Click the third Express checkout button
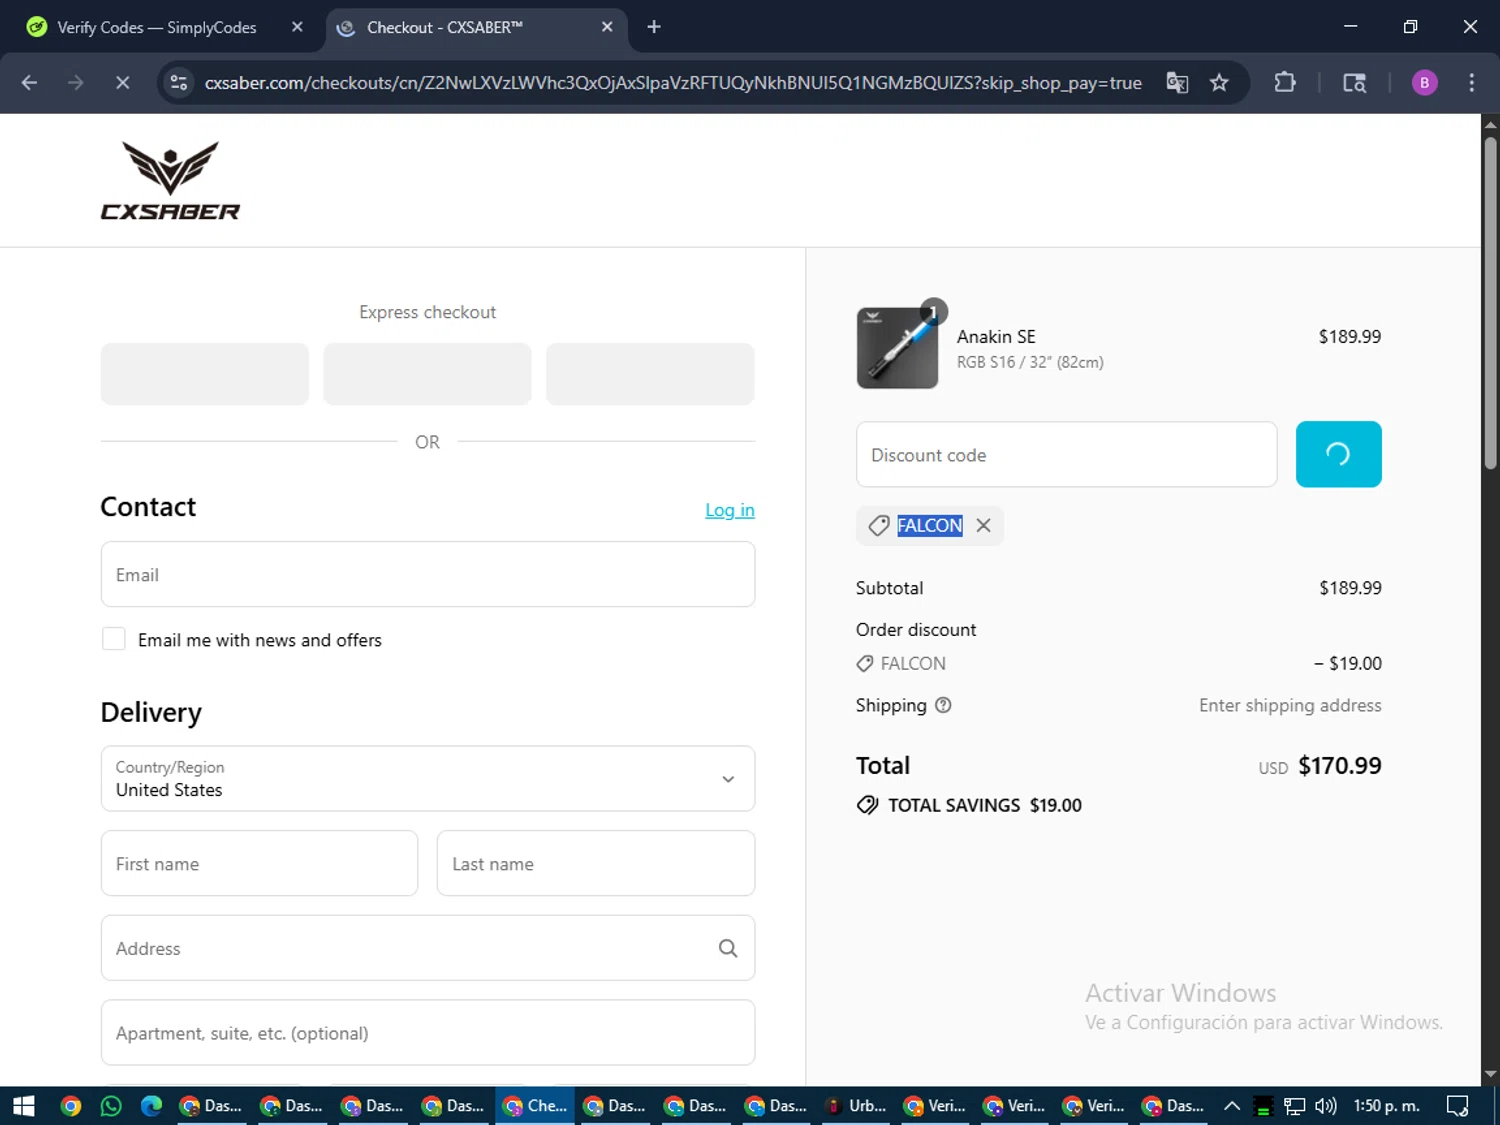 pyautogui.click(x=650, y=374)
